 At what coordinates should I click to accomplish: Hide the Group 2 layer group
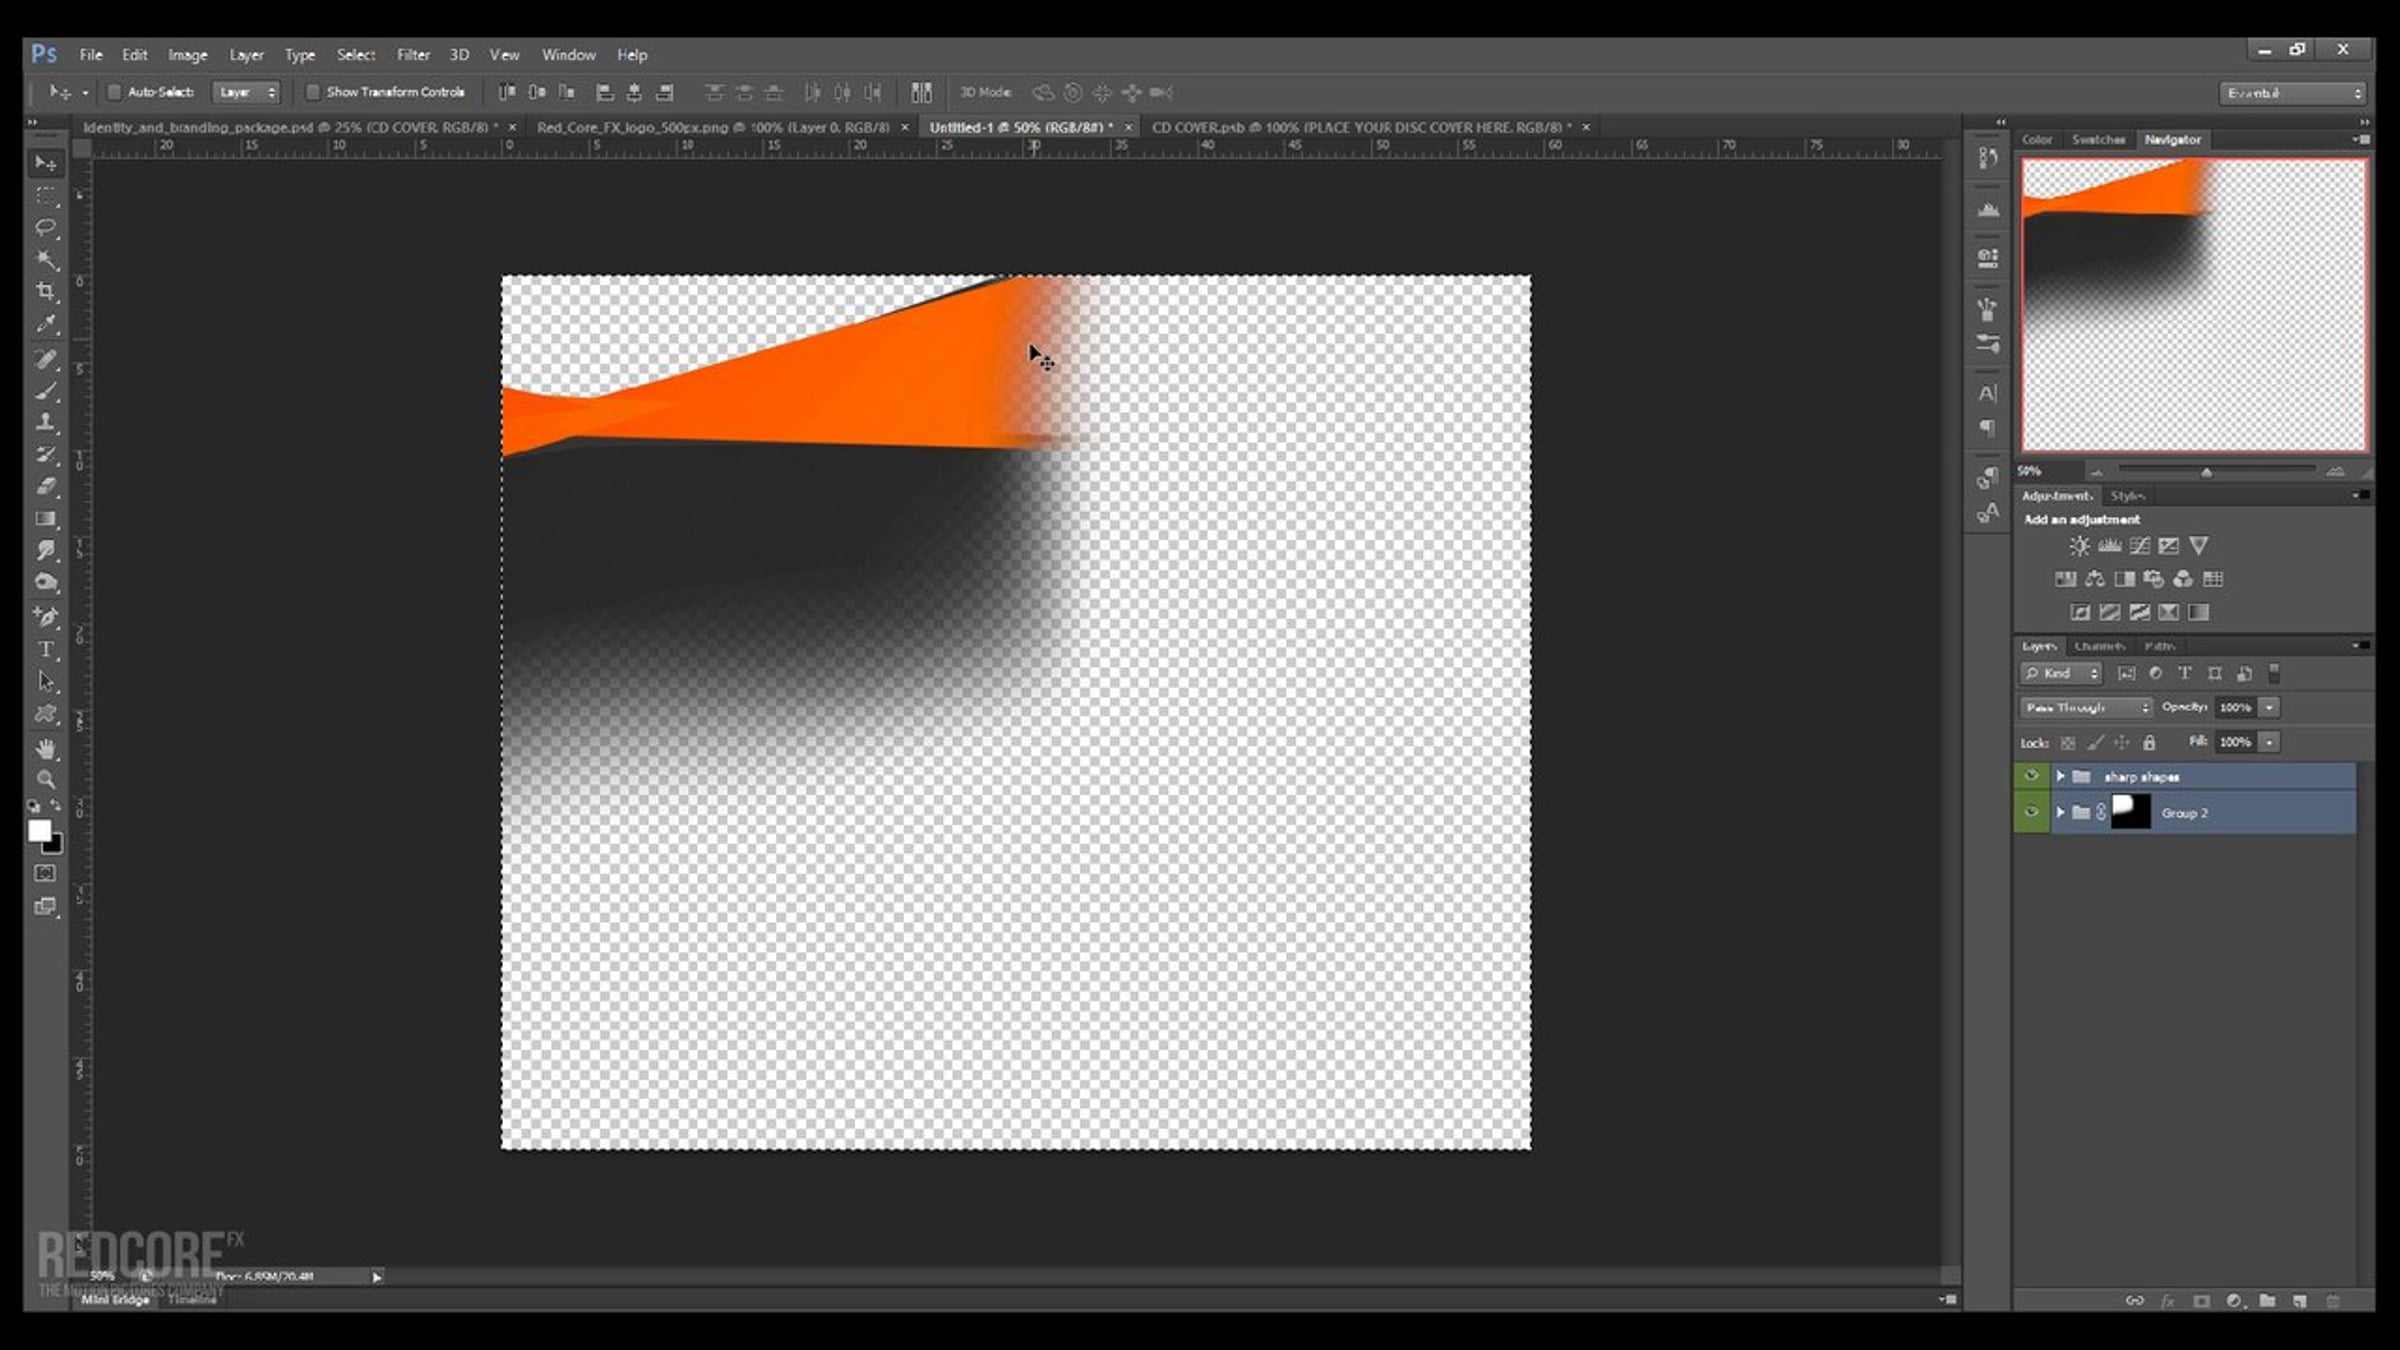point(2031,812)
